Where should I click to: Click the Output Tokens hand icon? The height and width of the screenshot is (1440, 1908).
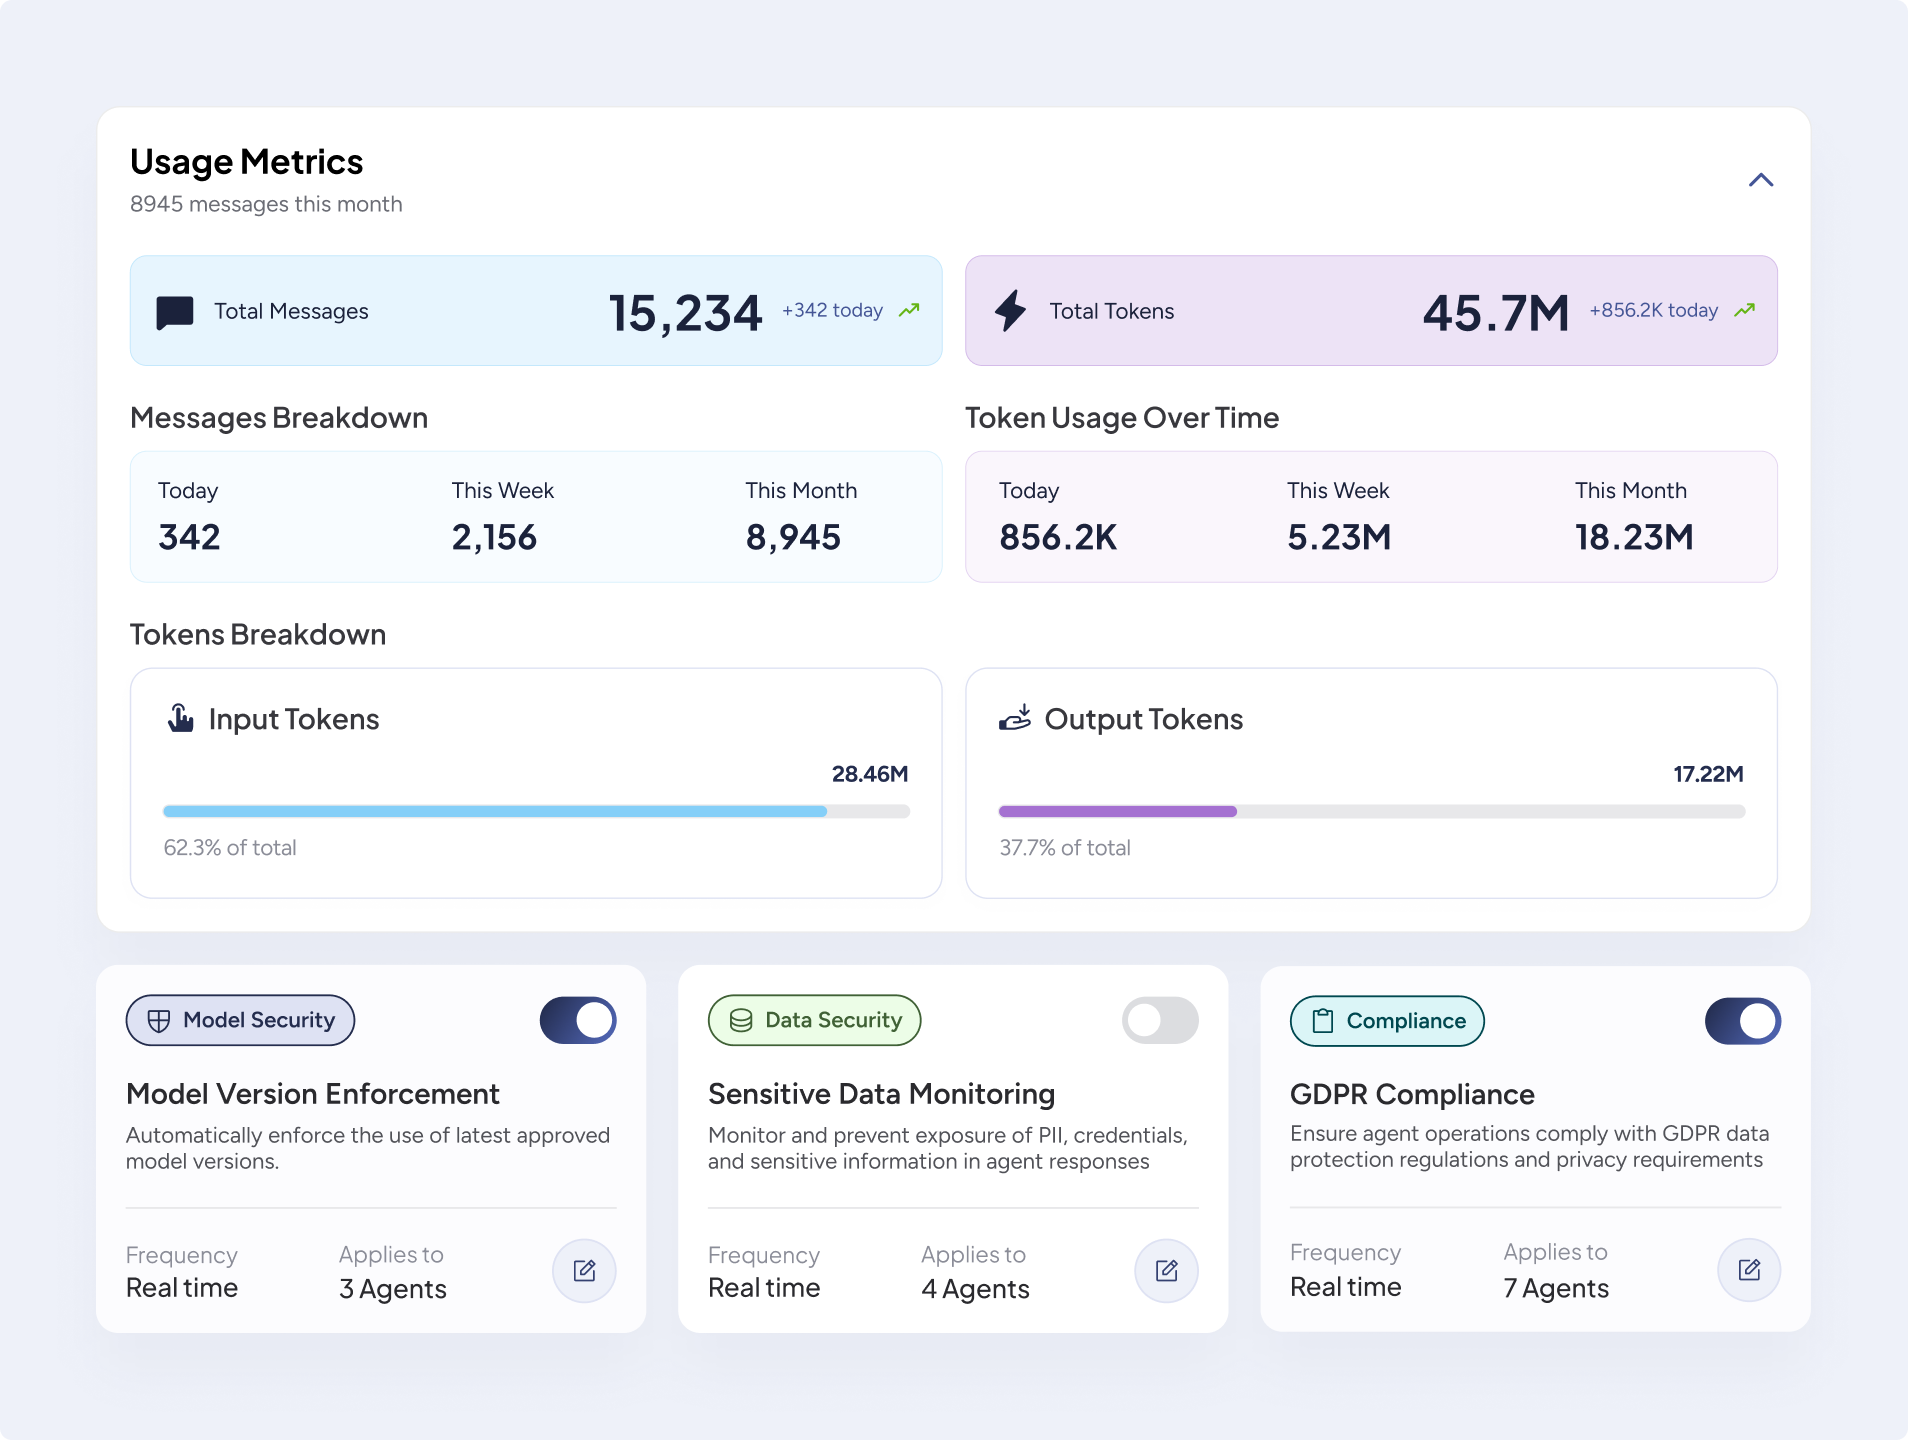[1015, 718]
